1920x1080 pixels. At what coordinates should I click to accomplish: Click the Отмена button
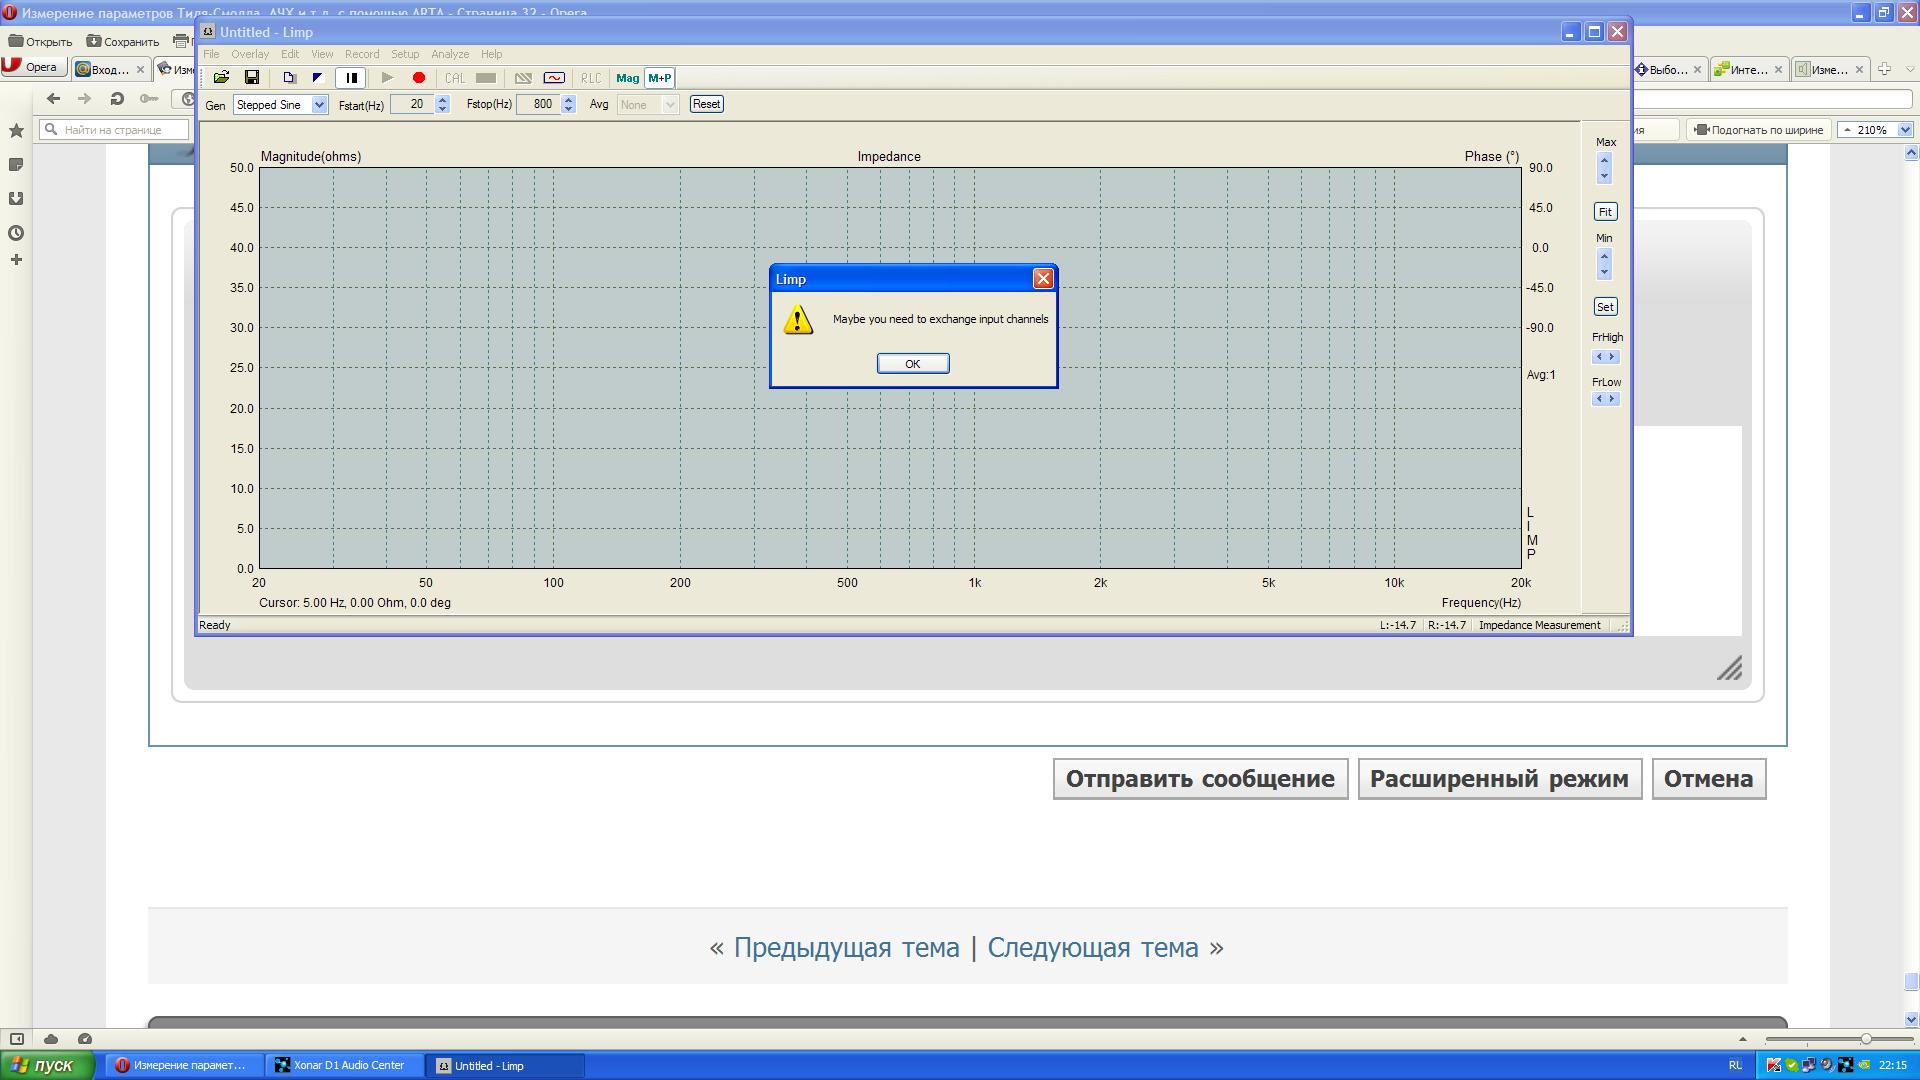pyautogui.click(x=1708, y=779)
